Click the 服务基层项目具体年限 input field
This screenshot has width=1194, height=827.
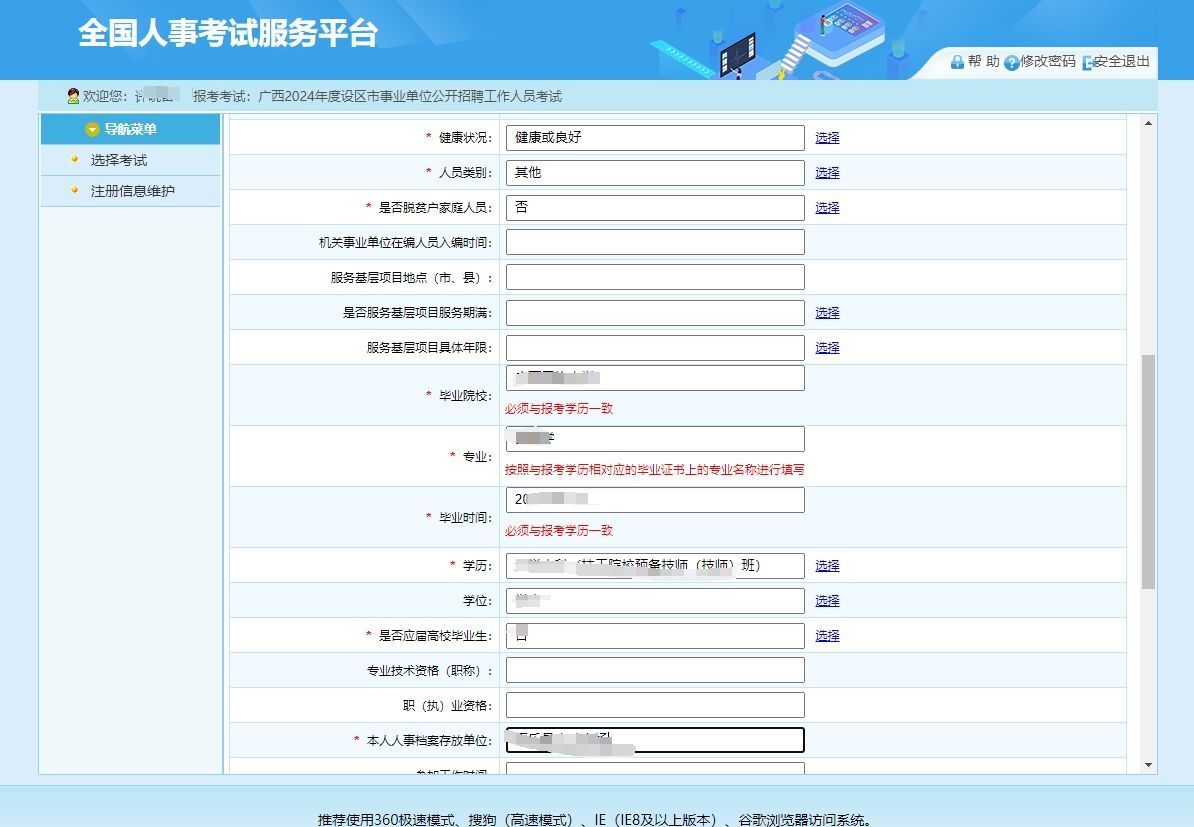(655, 348)
